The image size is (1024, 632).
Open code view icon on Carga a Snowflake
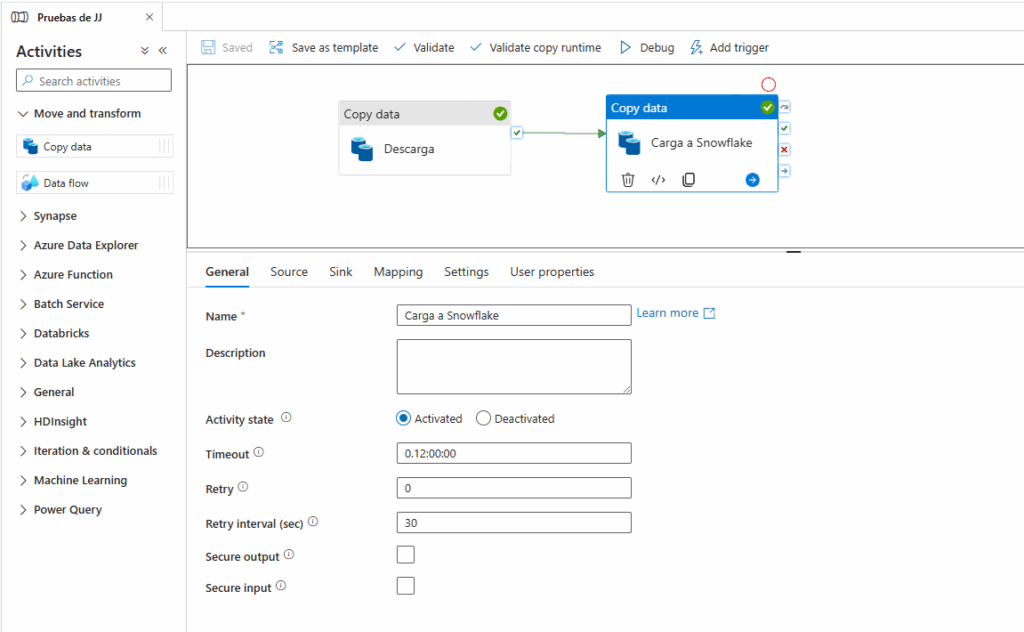click(658, 180)
